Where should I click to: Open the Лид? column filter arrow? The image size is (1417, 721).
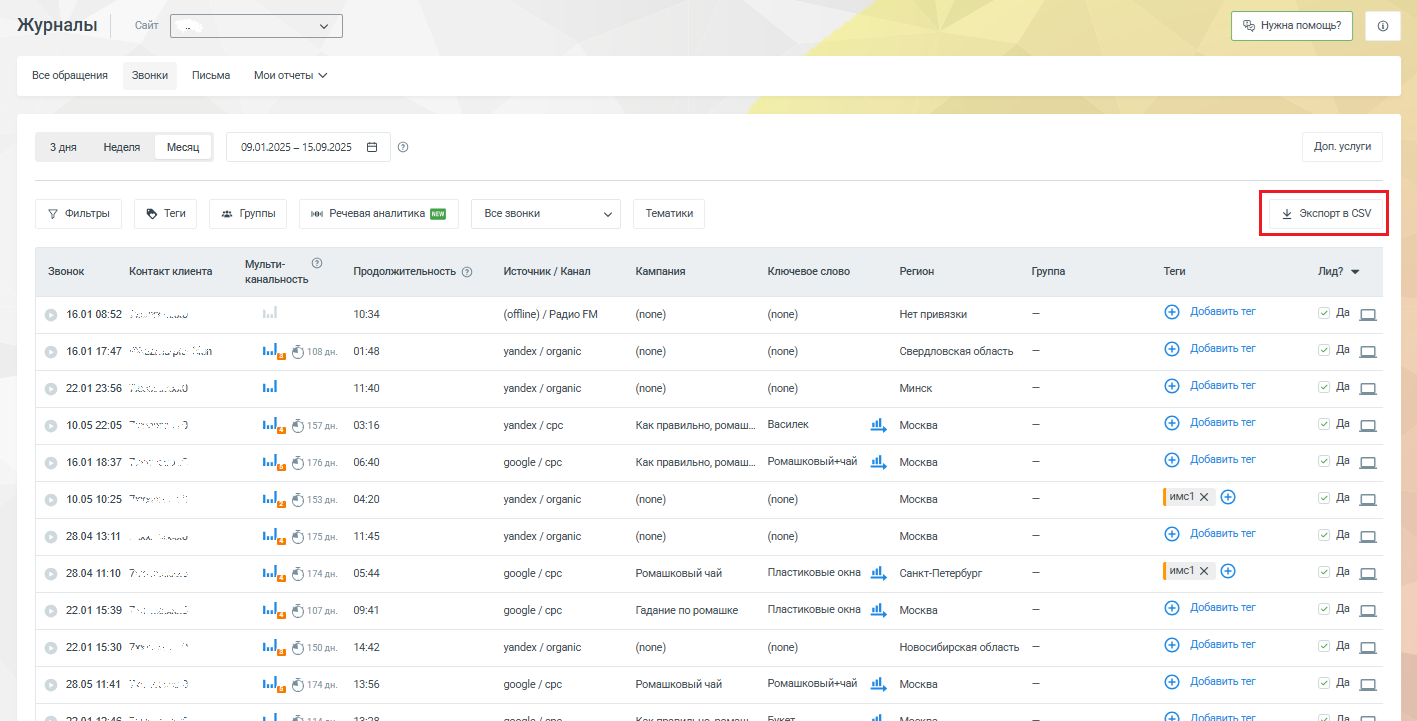1355,272
